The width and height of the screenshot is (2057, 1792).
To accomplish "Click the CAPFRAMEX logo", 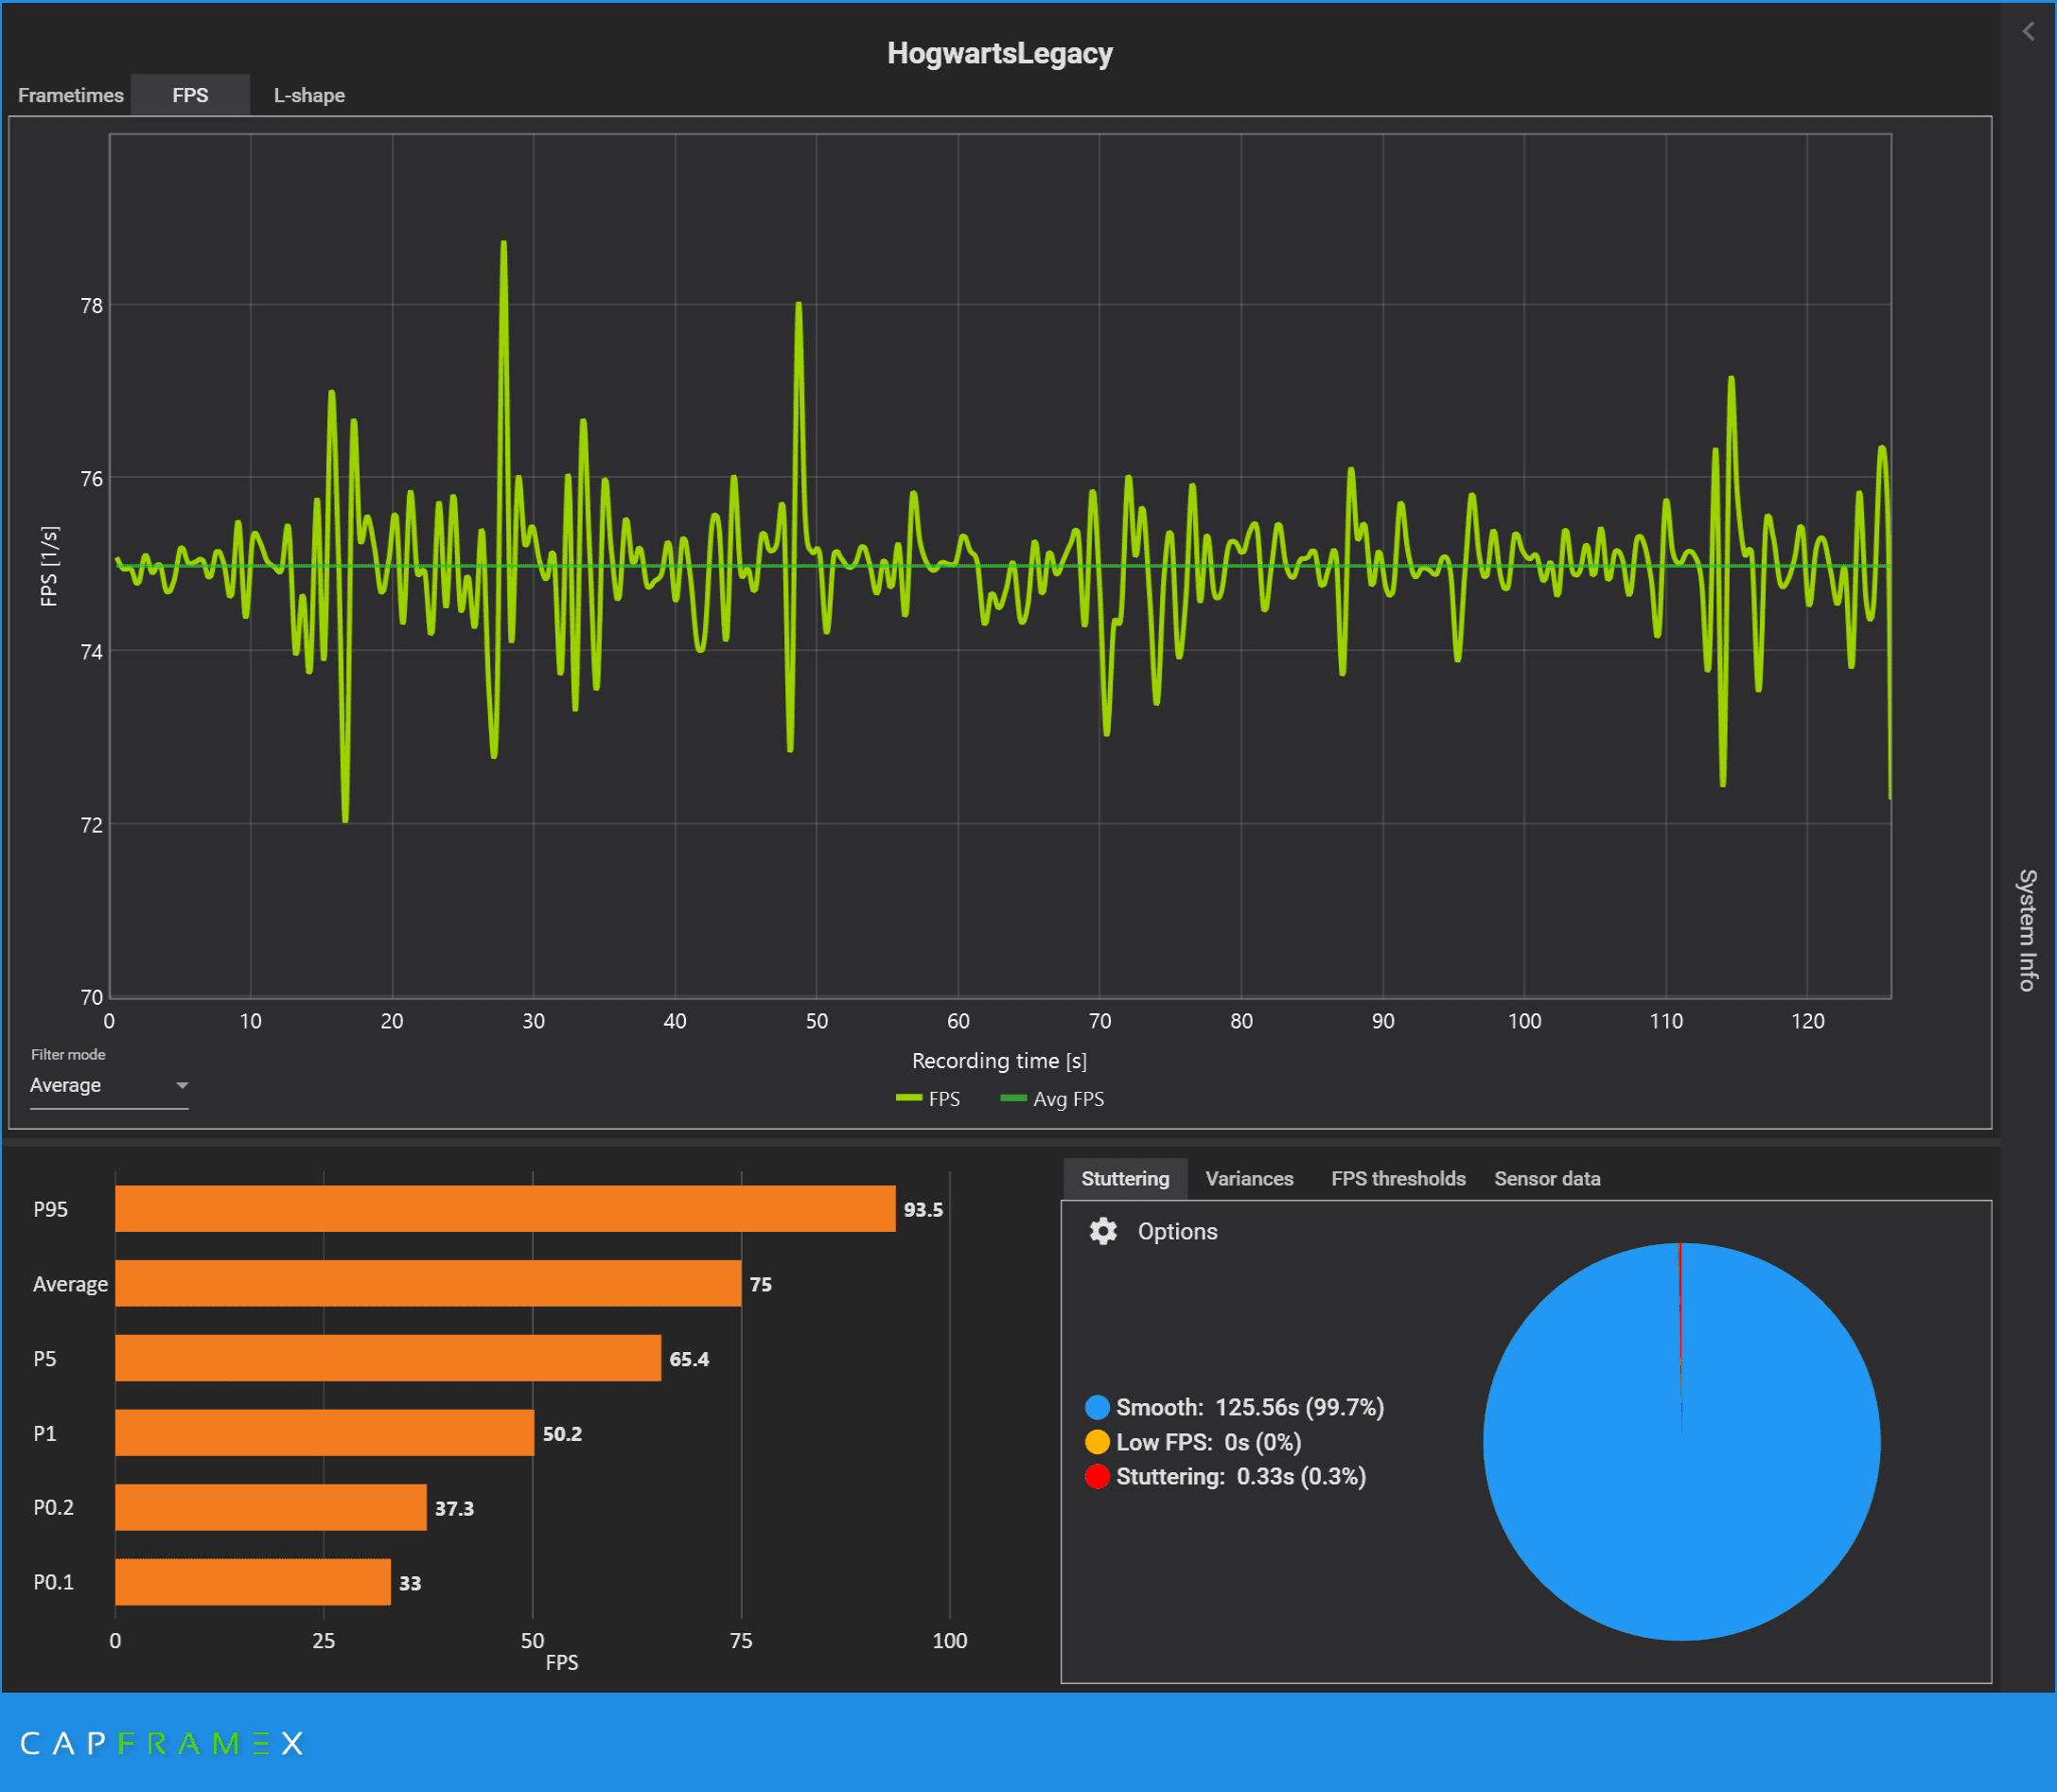I will tap(162, 1744).
